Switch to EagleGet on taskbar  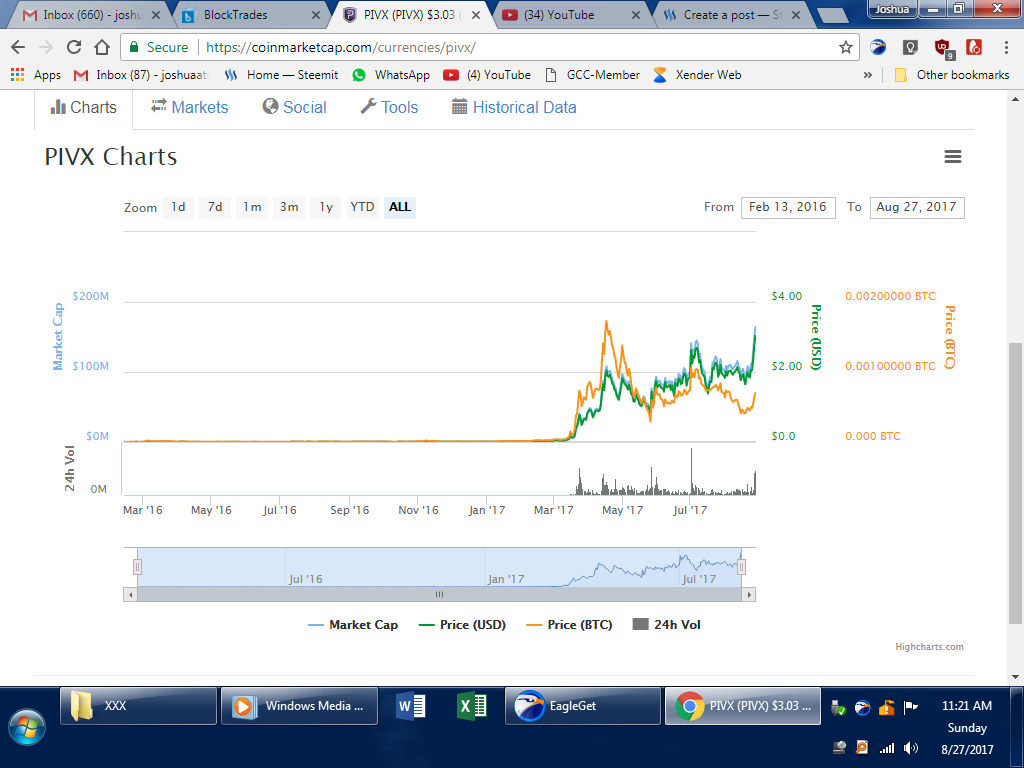point(583,706)
